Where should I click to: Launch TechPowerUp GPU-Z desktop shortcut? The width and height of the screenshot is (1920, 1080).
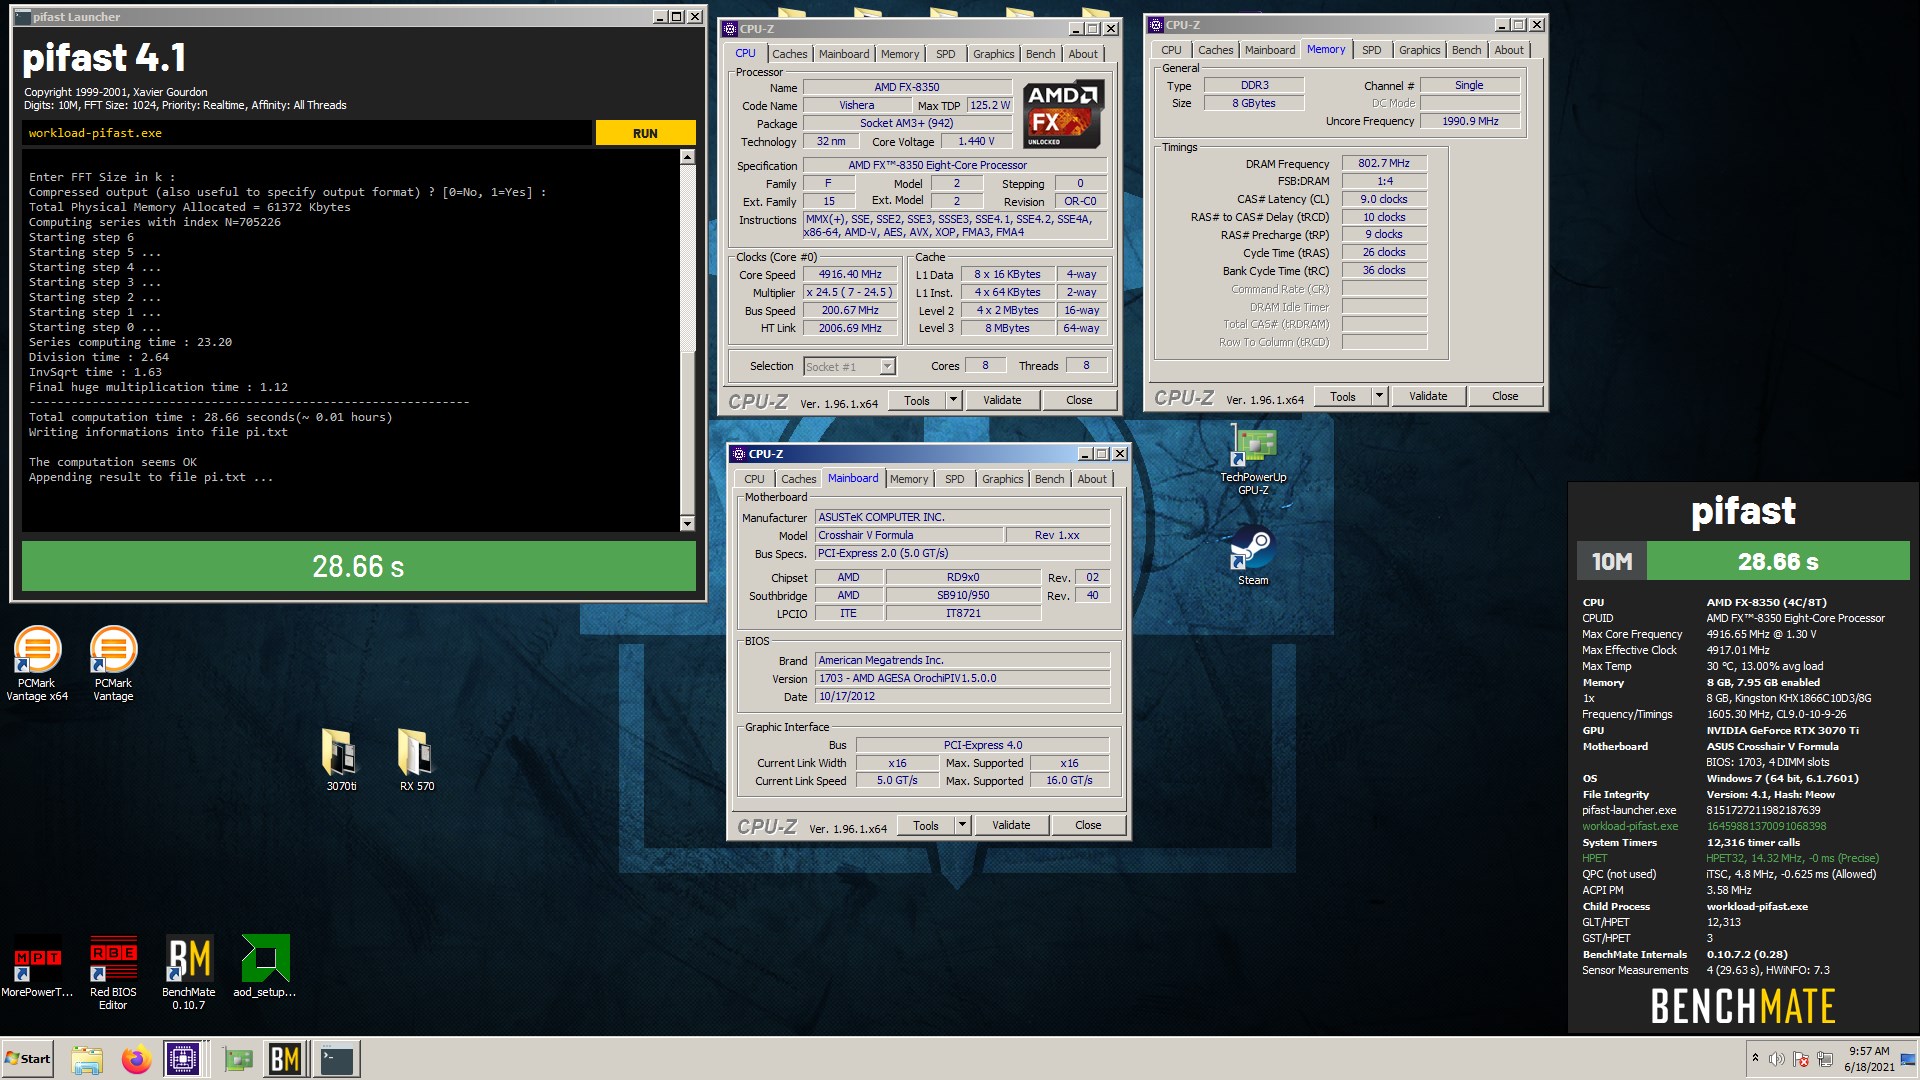point(1253,461)
